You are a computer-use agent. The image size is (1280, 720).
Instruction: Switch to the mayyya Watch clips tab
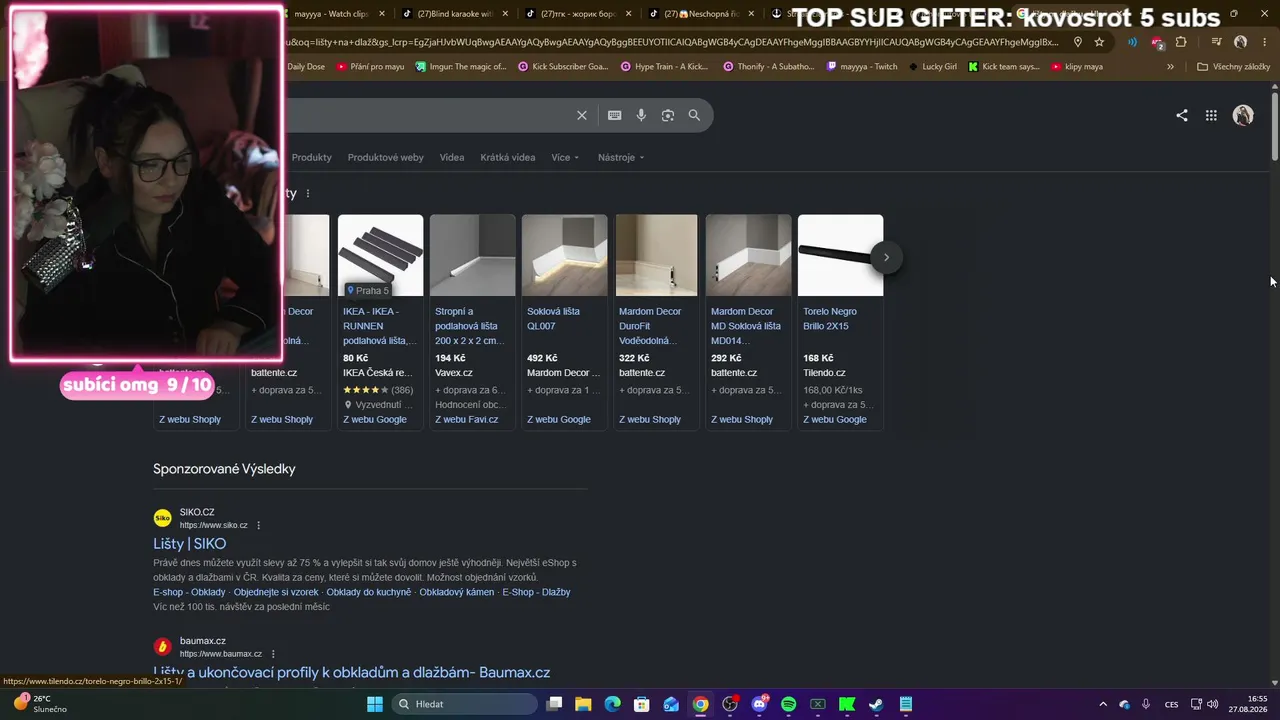coord(332,14)
